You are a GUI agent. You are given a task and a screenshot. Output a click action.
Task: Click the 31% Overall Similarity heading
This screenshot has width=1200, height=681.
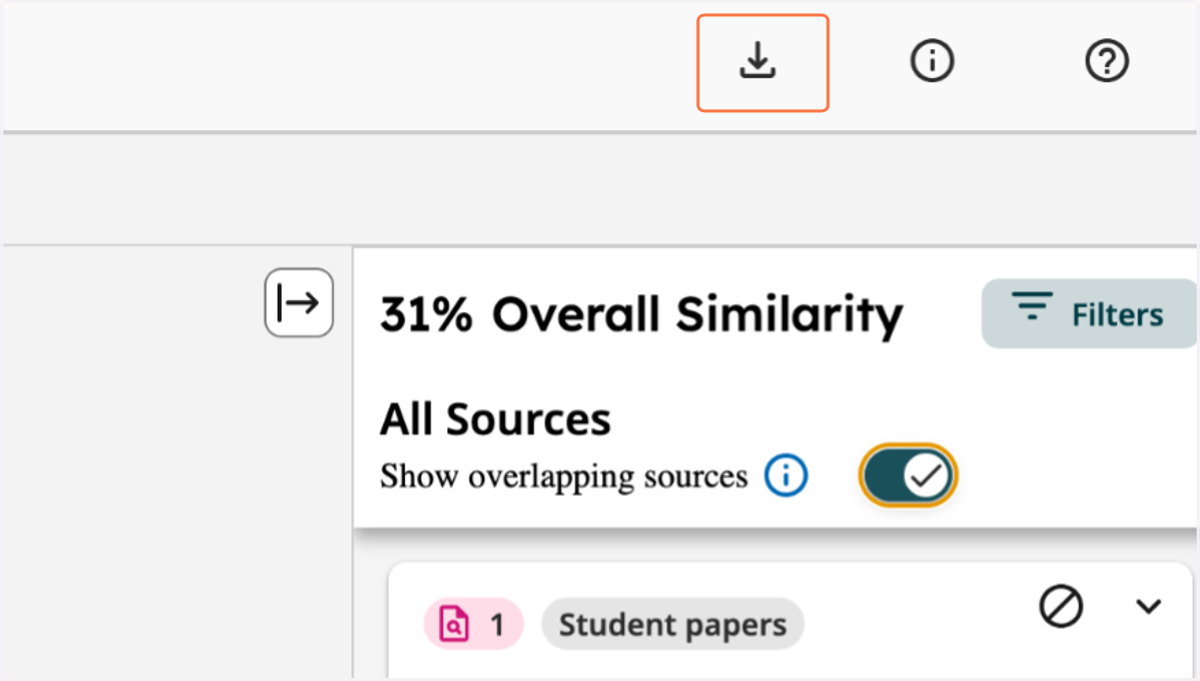[641, 315]
